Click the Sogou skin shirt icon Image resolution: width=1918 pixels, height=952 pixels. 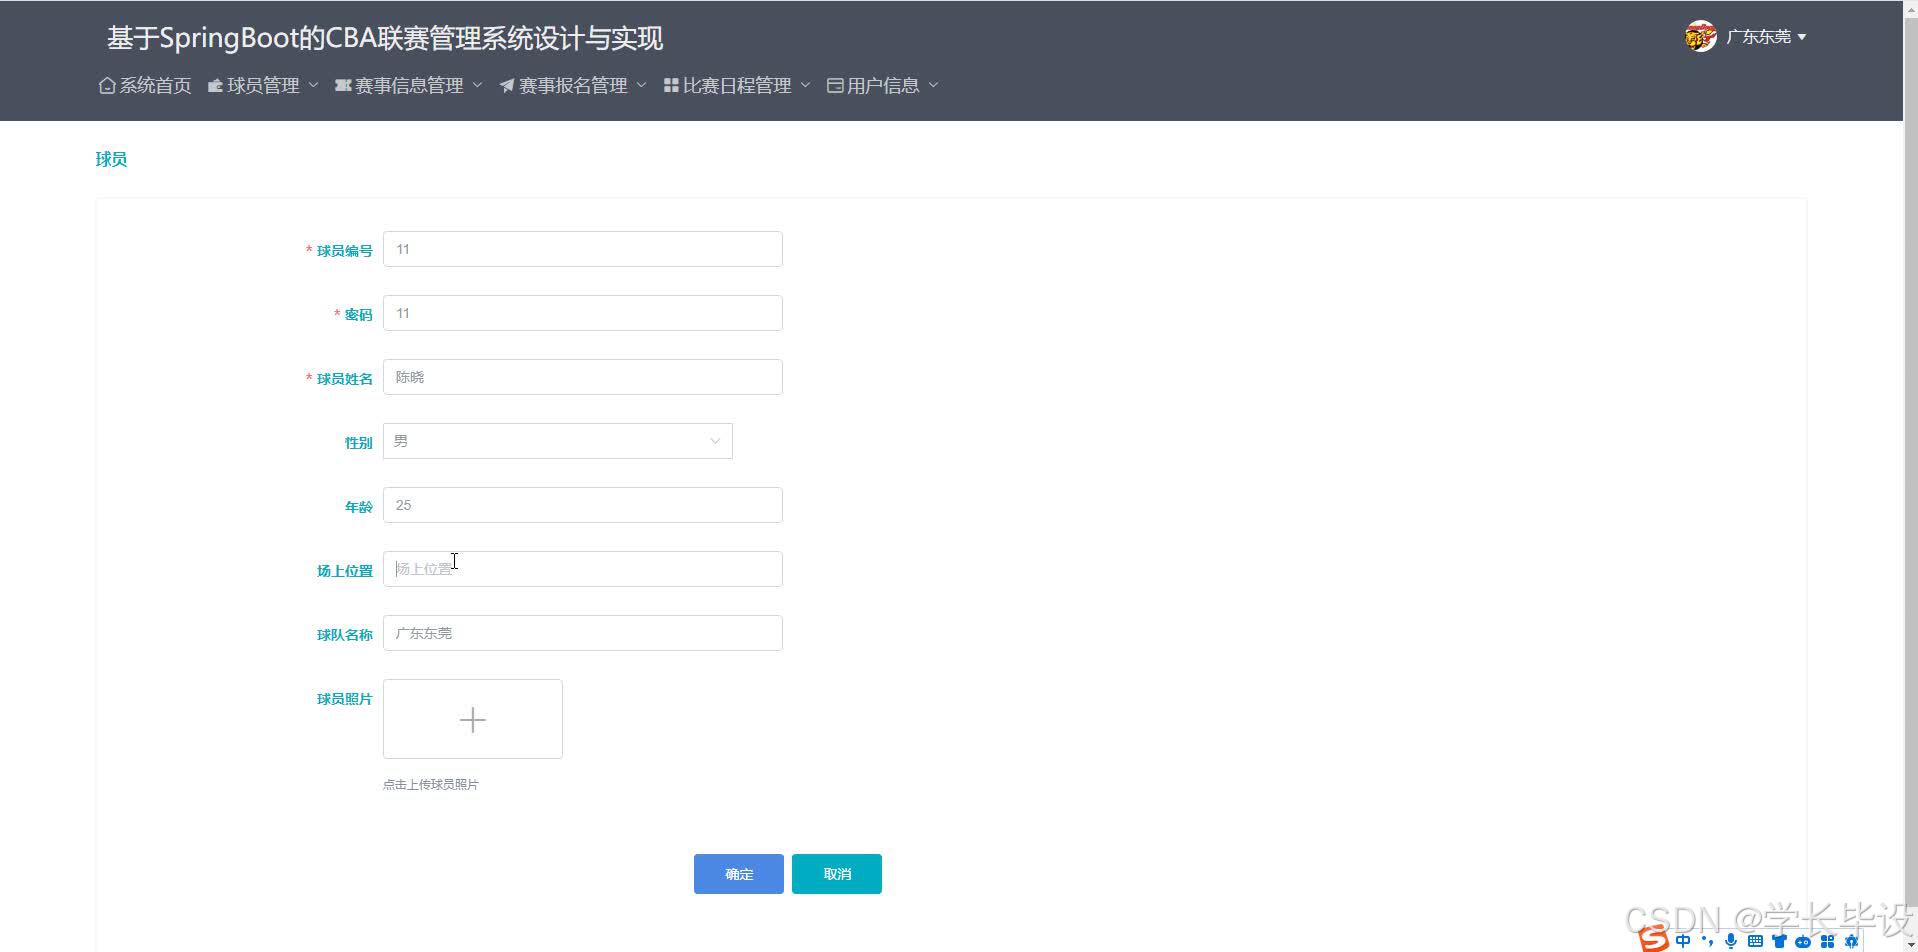pos(1779,941)
